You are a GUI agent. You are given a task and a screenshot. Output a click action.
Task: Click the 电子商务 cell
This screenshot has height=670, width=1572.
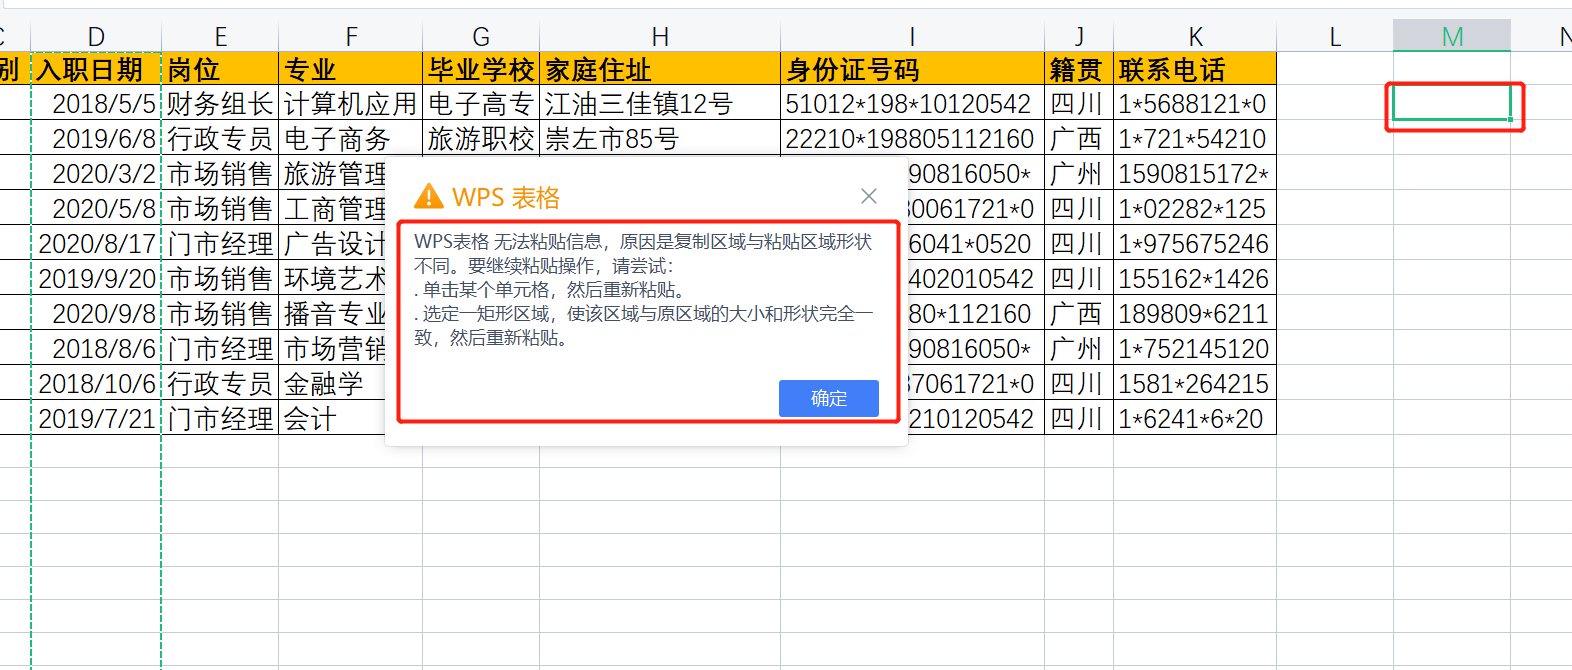point(351,138)
